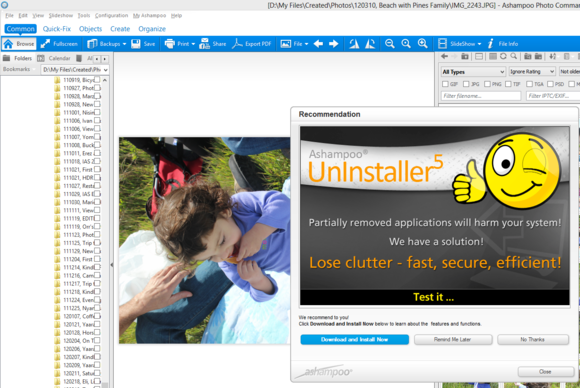Open the Backups dropdown arrow
This screenshot has height=388, width=580.
click(x=124, y=44)
